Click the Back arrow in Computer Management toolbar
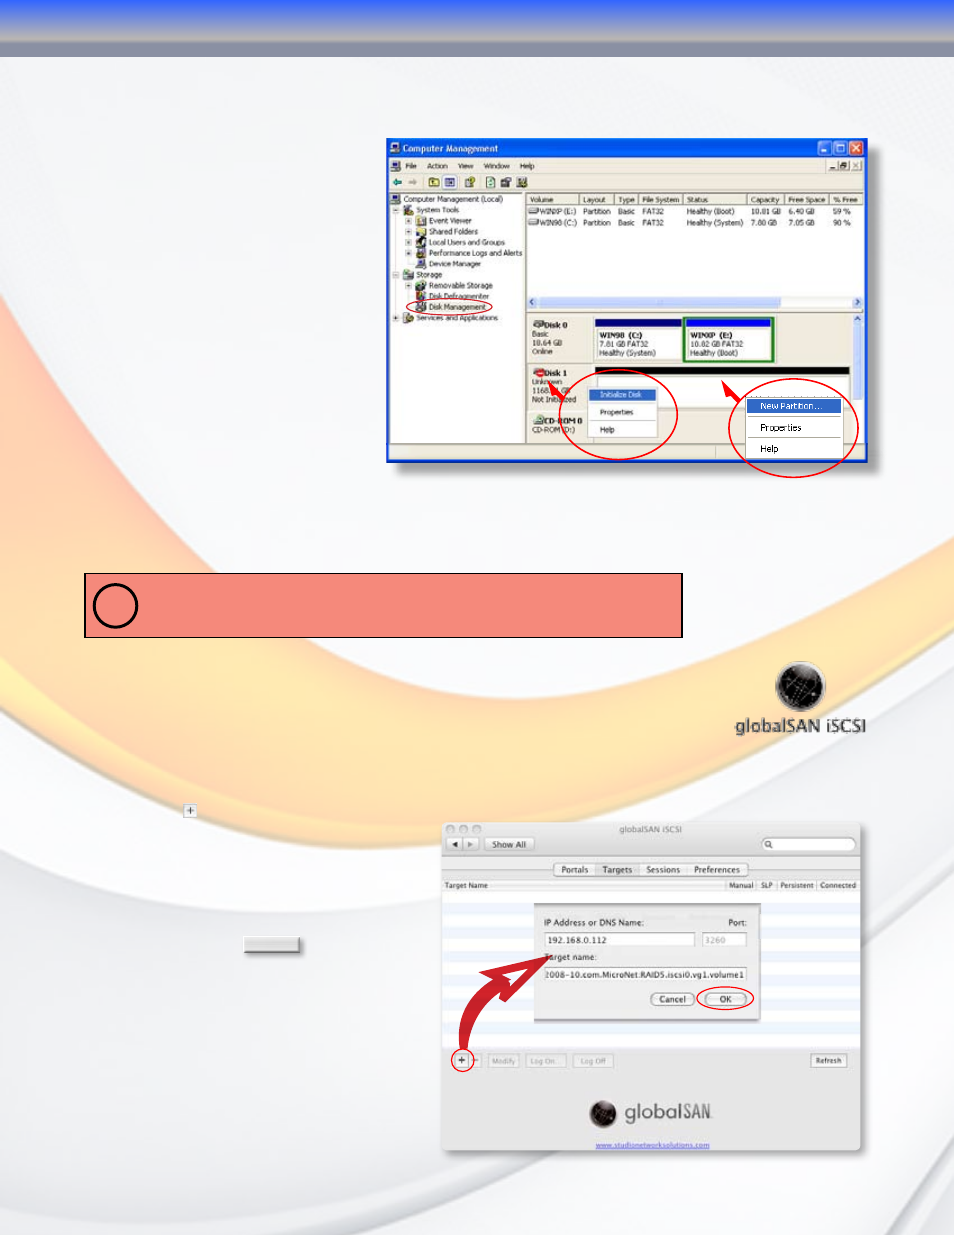This screenshot has height=1235, width=954. tap(397, 182)
